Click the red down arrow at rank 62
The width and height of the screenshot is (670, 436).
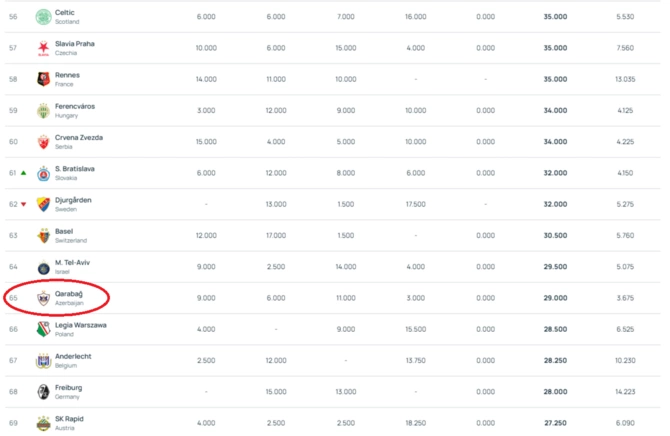coord(24,204)
